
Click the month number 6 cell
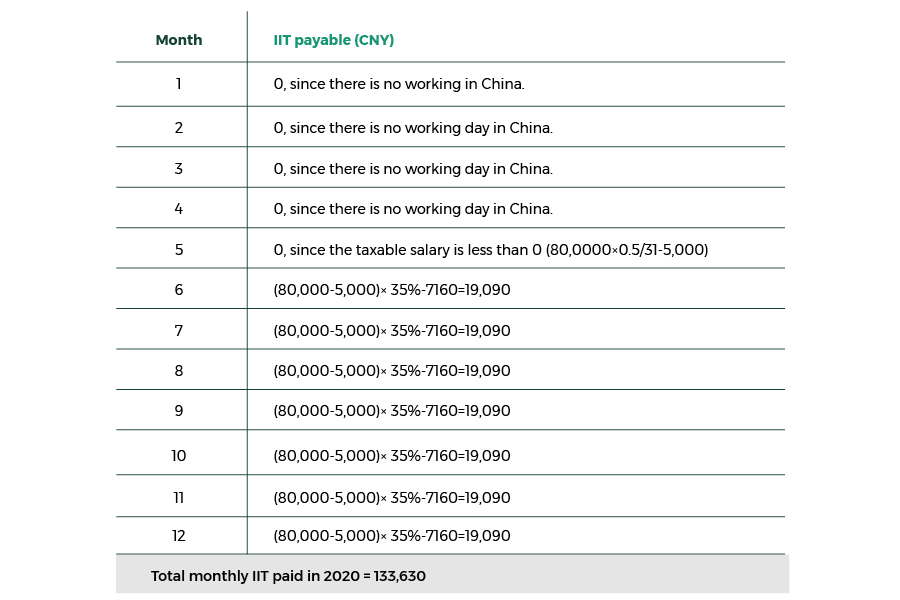(179, 290)
